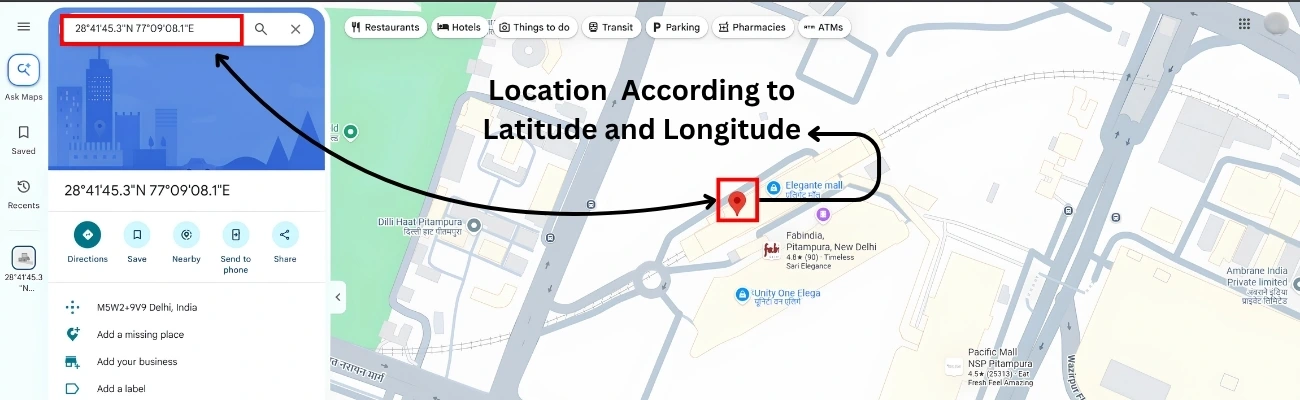Image resolution: width=1300 pixels, height=400 pixels.
Task: Click the coordinates search input field
Action: coord(152,29)
